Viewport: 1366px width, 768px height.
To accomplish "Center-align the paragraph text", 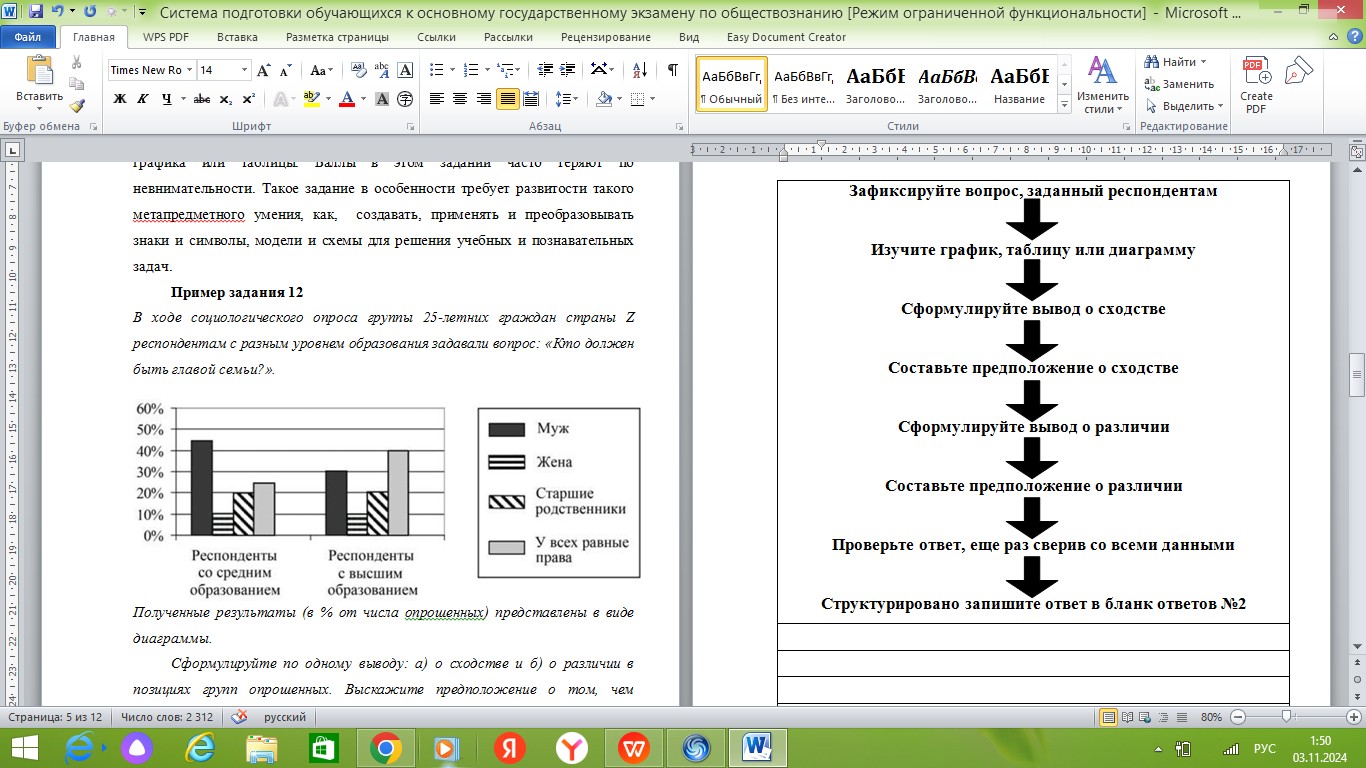I will (x=460, y=99).
